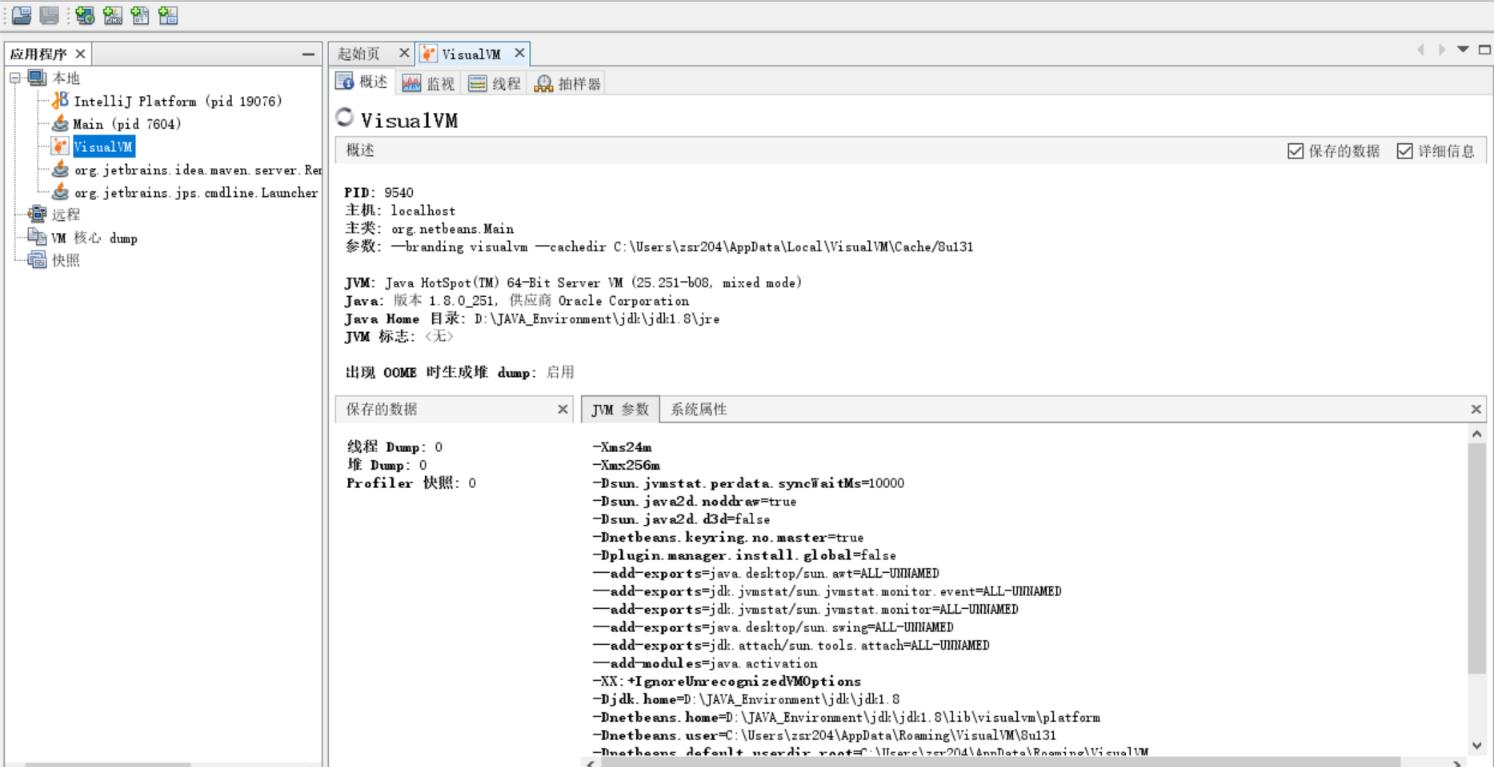Close the 保存的数据 section

pos(563,410)
